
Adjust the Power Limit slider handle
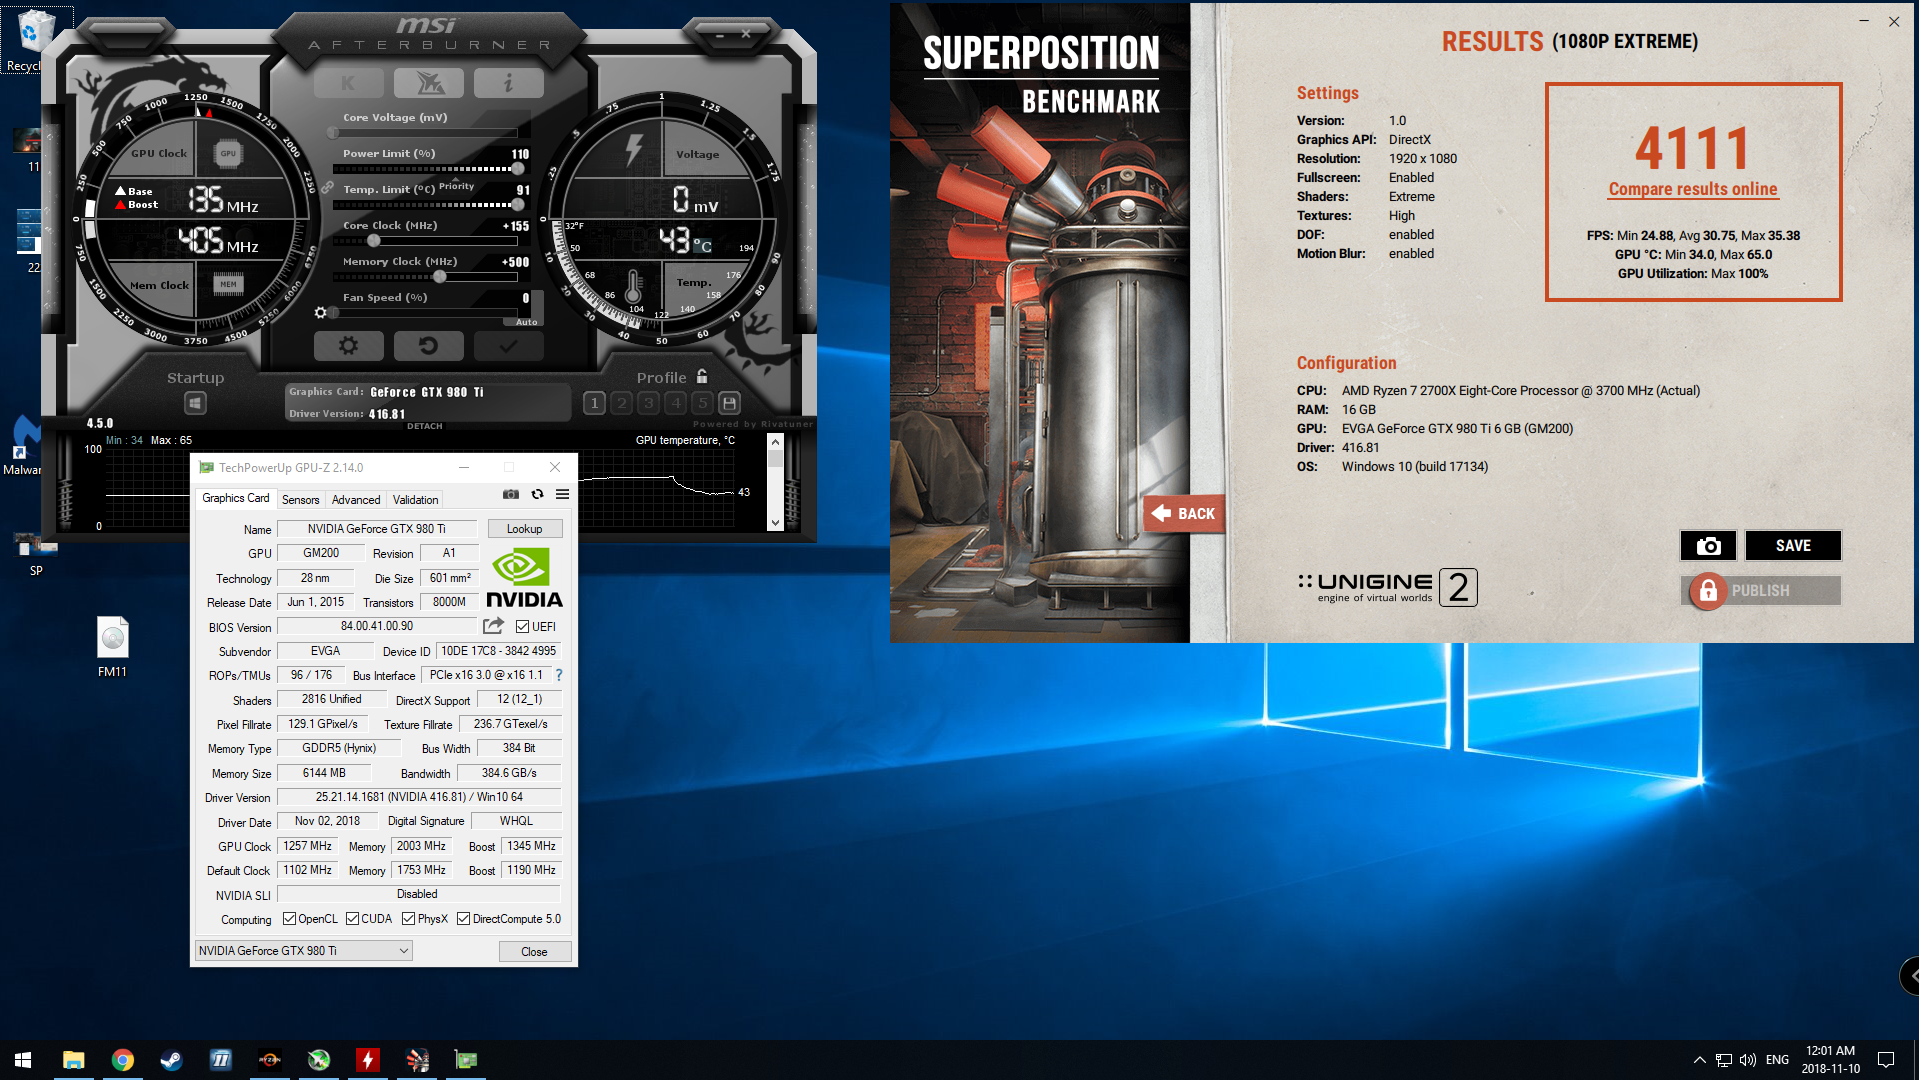click(517, 170)
